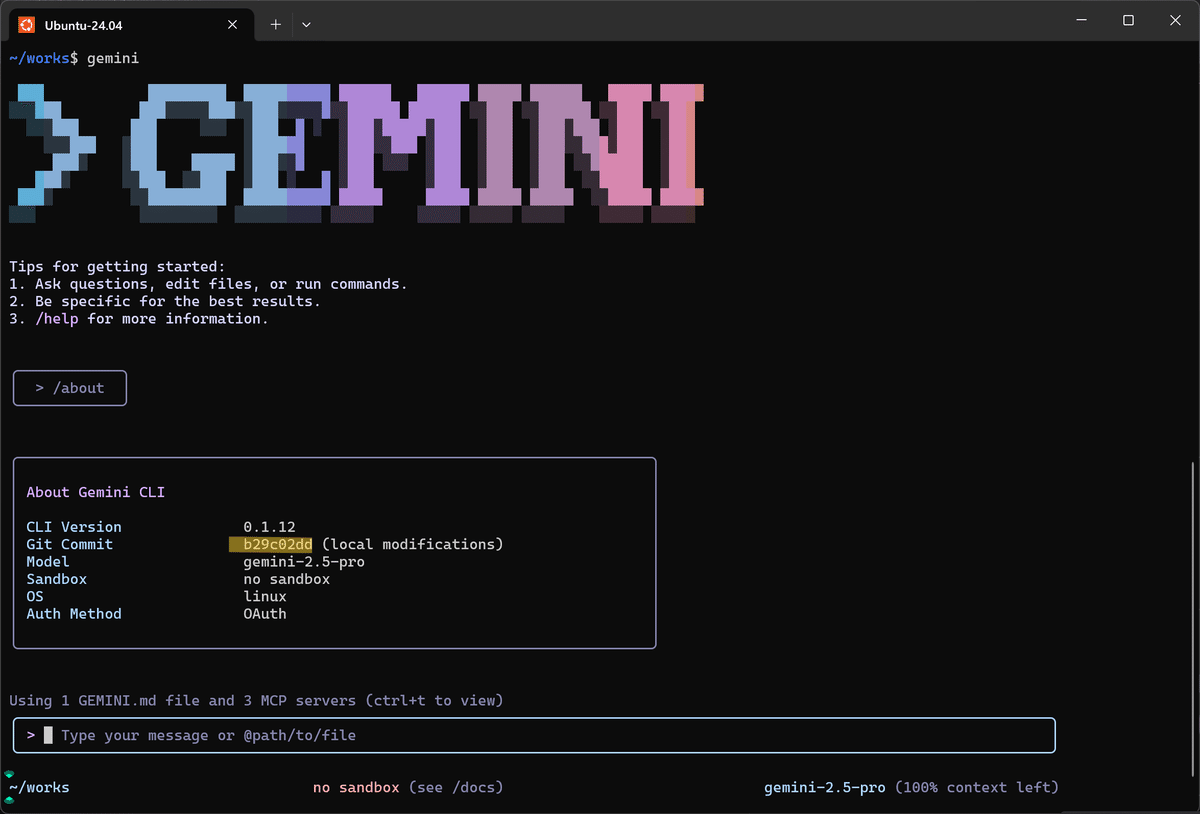Click the Ubuntu logo on the terminal tab

pos(25,24)
